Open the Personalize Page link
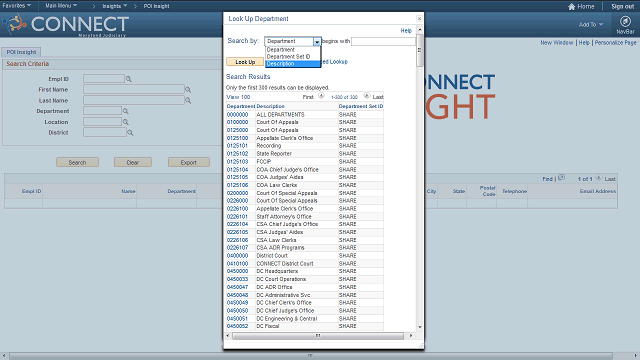 point(615,42)
